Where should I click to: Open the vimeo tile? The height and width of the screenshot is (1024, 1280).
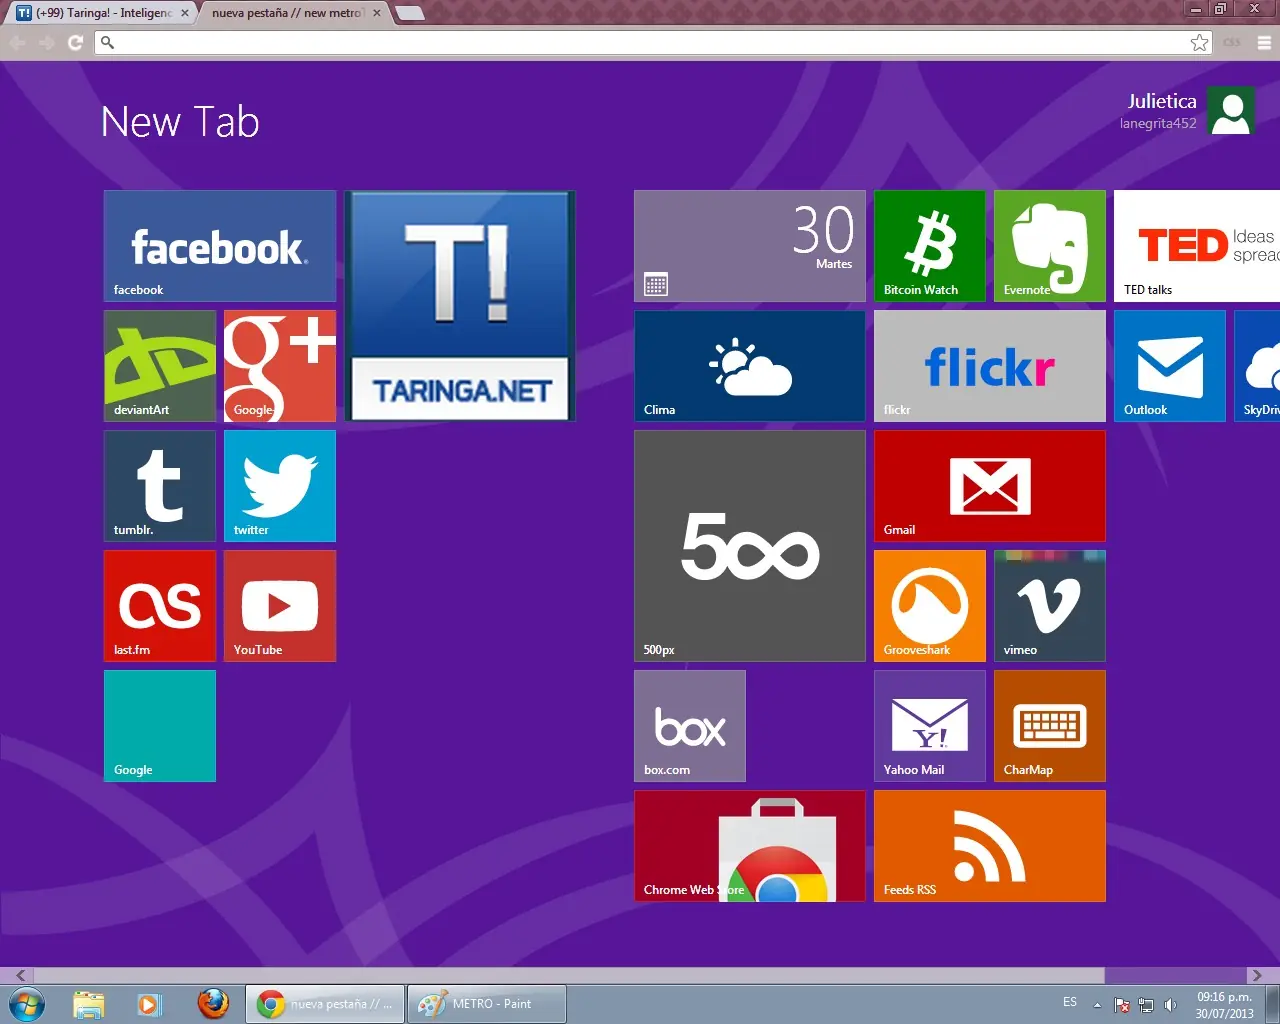[1050, 606]
